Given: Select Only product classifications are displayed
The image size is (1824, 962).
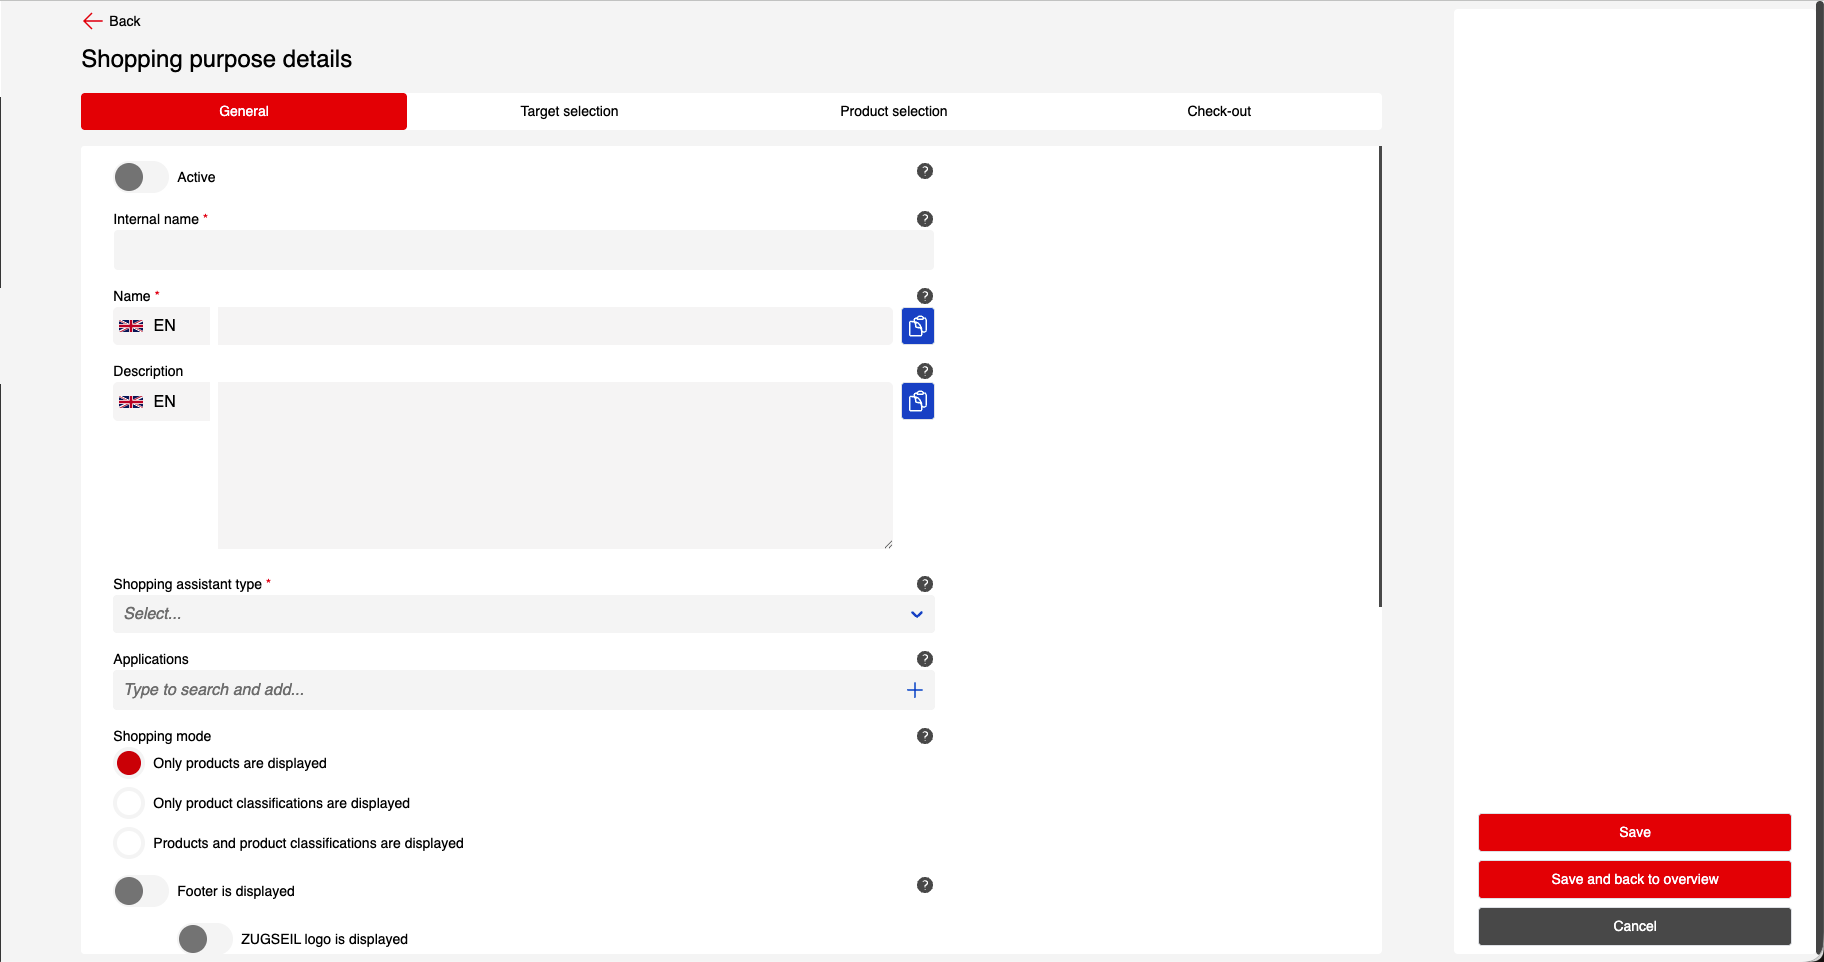Looking at the screenshot, I should coord(129,803).
